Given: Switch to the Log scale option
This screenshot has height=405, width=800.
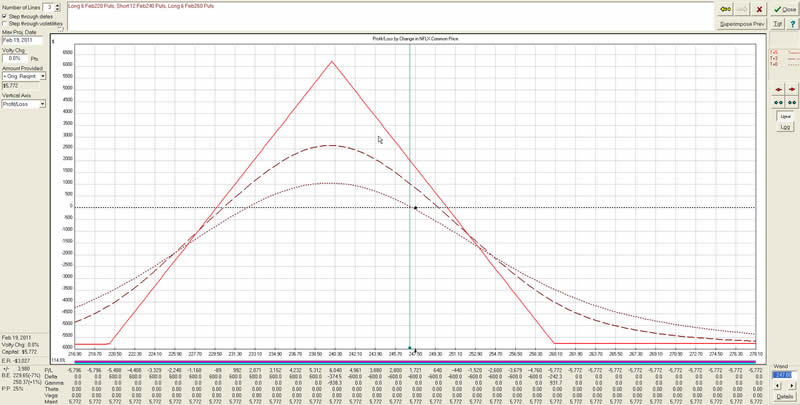Looking at the screenshot, I should coord(784,127).
